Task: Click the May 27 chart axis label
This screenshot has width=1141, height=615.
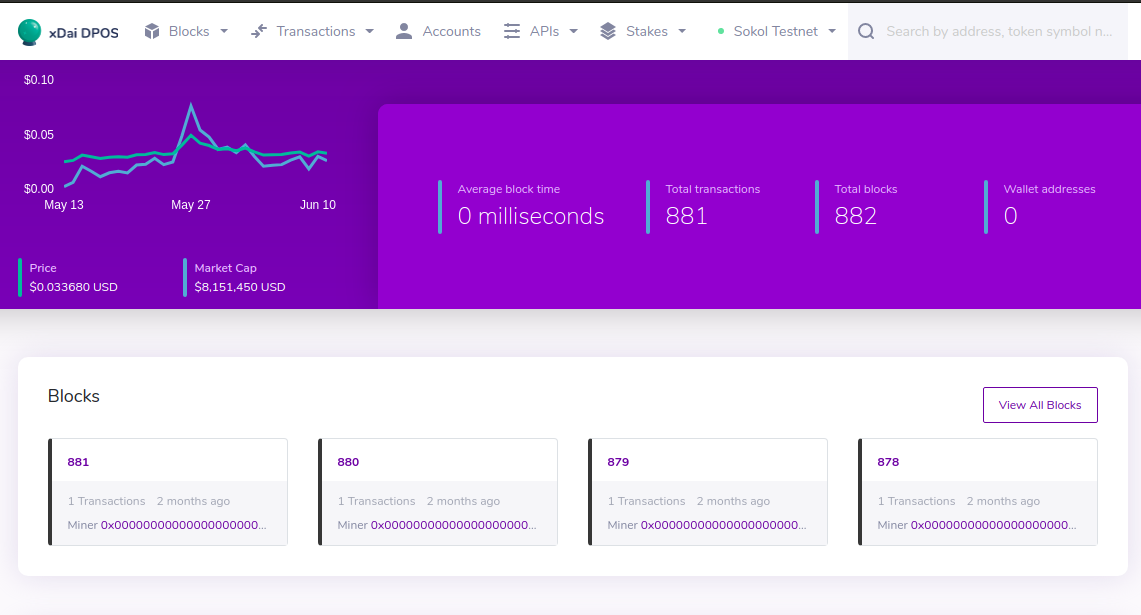Action: click(x=191, y=205)
